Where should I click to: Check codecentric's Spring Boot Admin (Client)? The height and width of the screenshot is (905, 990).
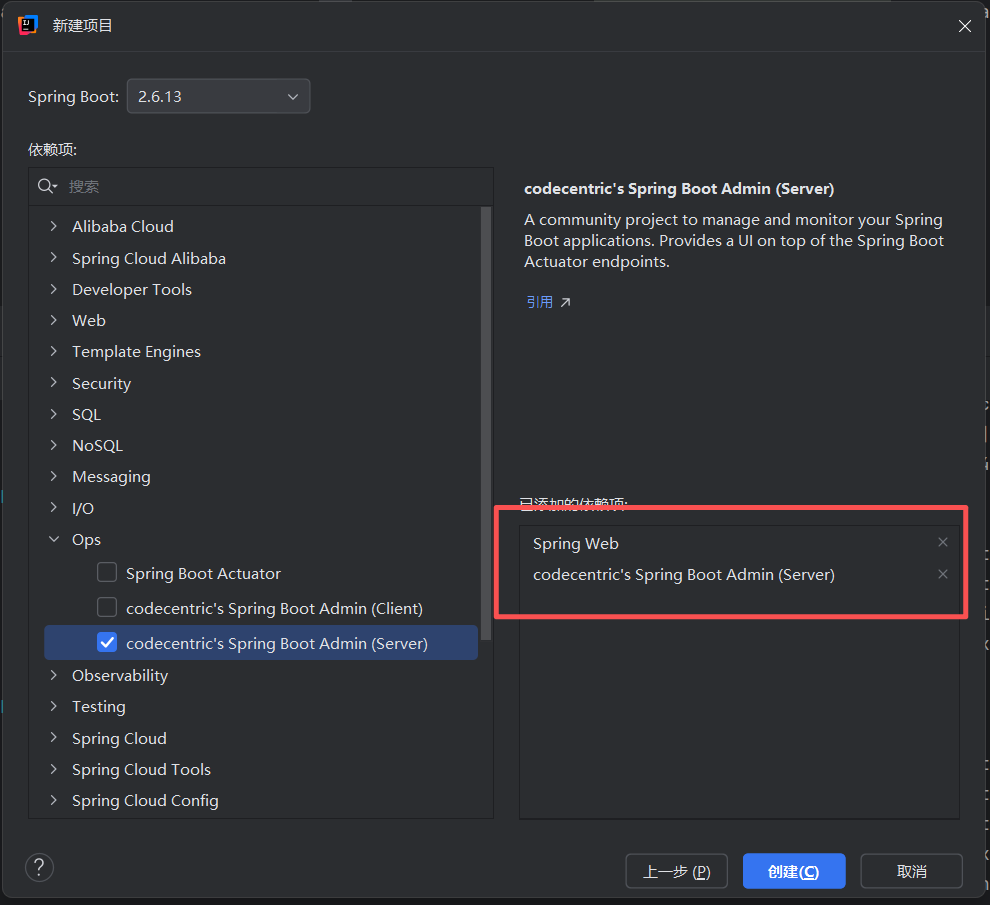107,607
